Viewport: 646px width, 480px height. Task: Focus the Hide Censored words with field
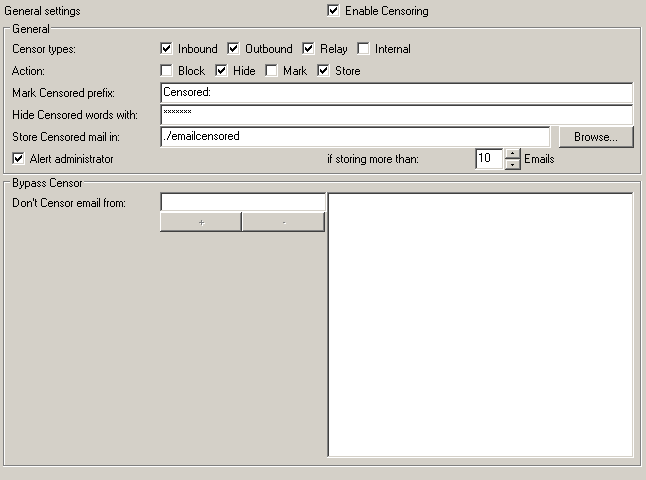[x=396, y=115]
